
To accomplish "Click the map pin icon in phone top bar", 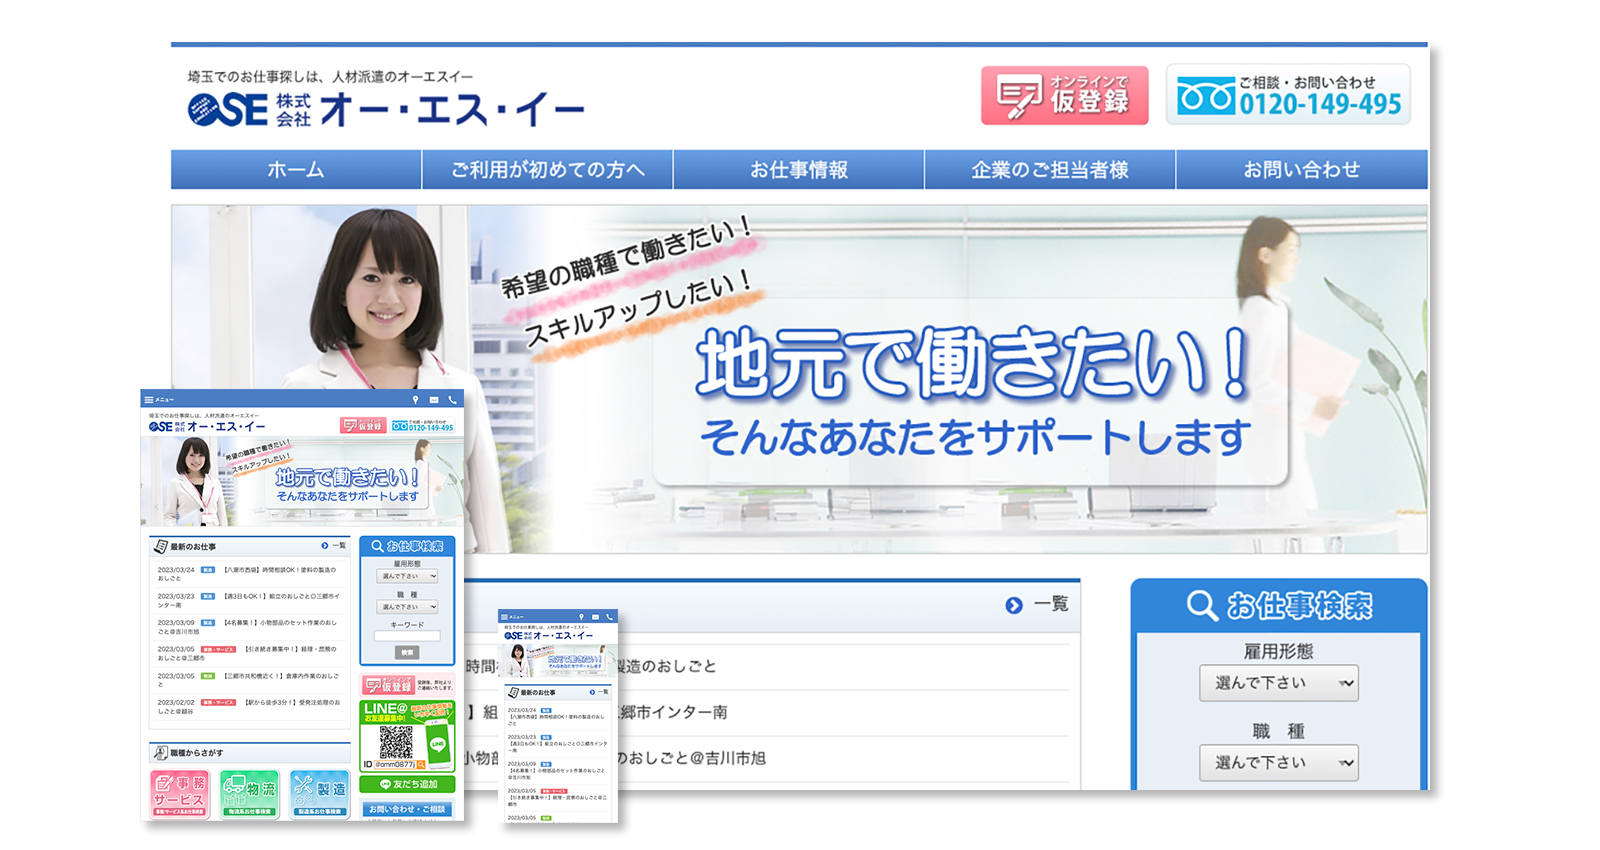I will [582, 617].
